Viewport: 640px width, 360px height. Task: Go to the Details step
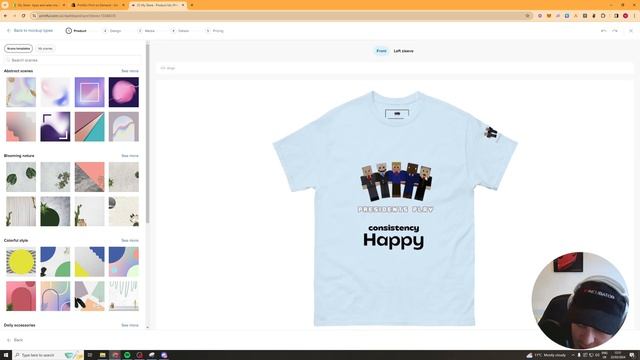(x=180, y=31)
